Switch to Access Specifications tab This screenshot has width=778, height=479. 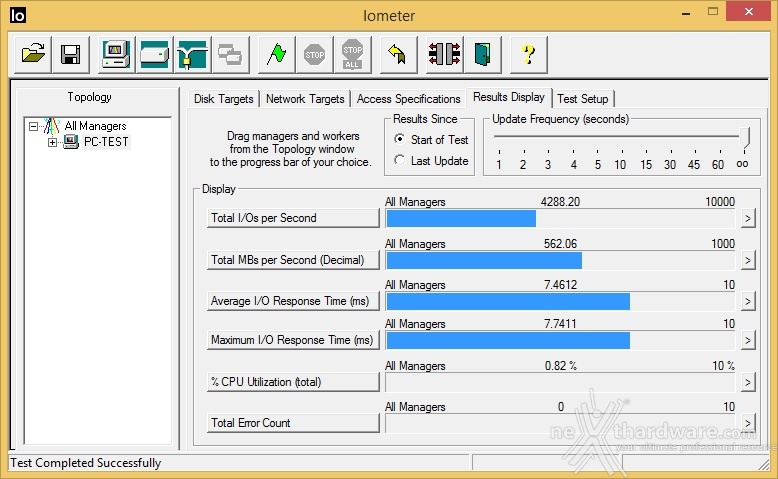coord(408,99)
